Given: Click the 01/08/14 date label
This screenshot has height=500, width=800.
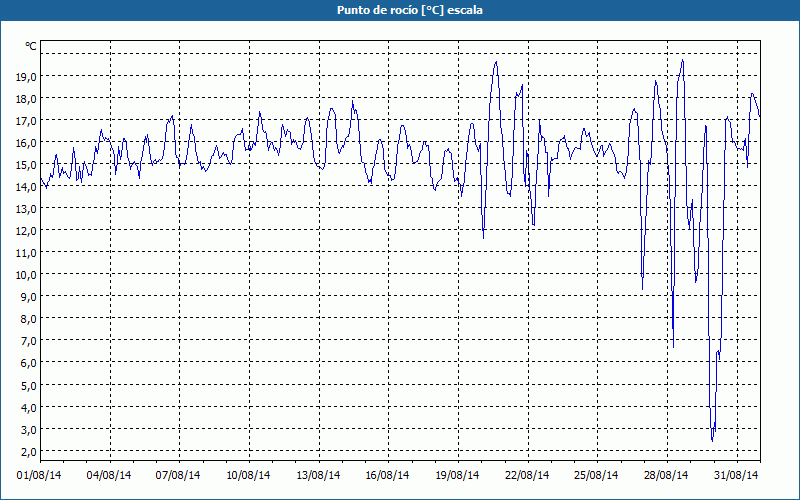Looking at the screenshot, I should 39,475.
